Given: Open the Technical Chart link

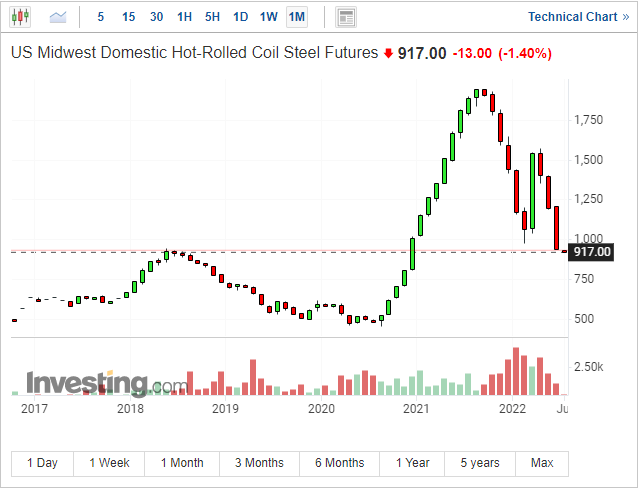Looking at the screenshot, I should pos(579,17).
